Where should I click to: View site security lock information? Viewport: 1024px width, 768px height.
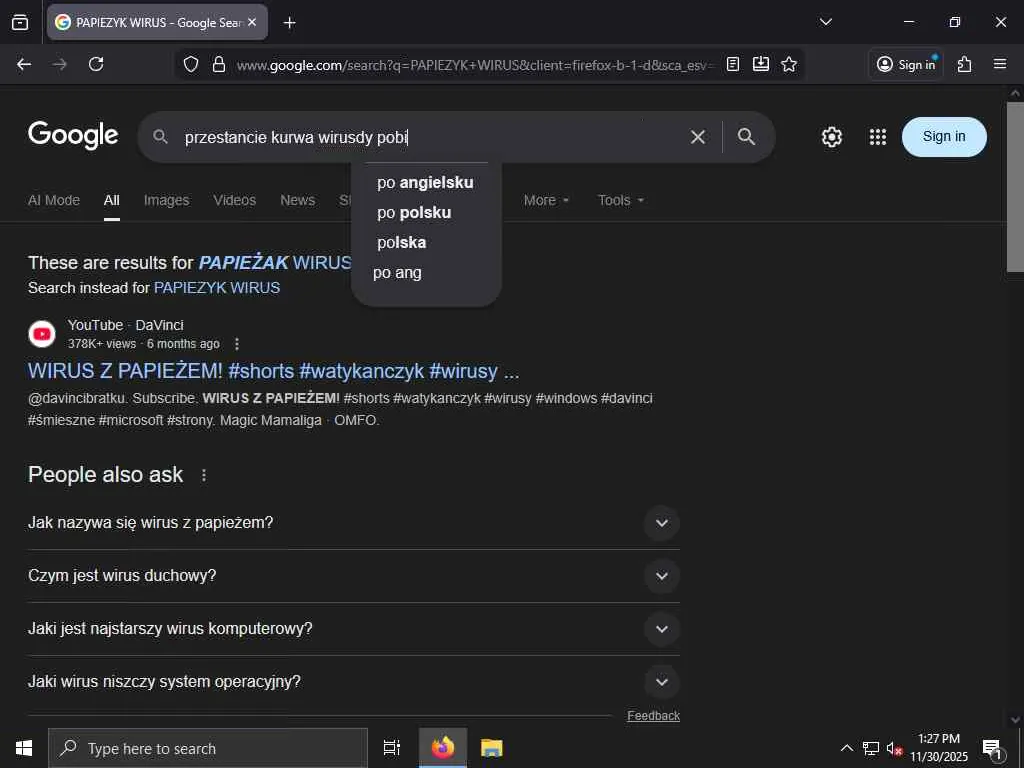pos(219,64)
